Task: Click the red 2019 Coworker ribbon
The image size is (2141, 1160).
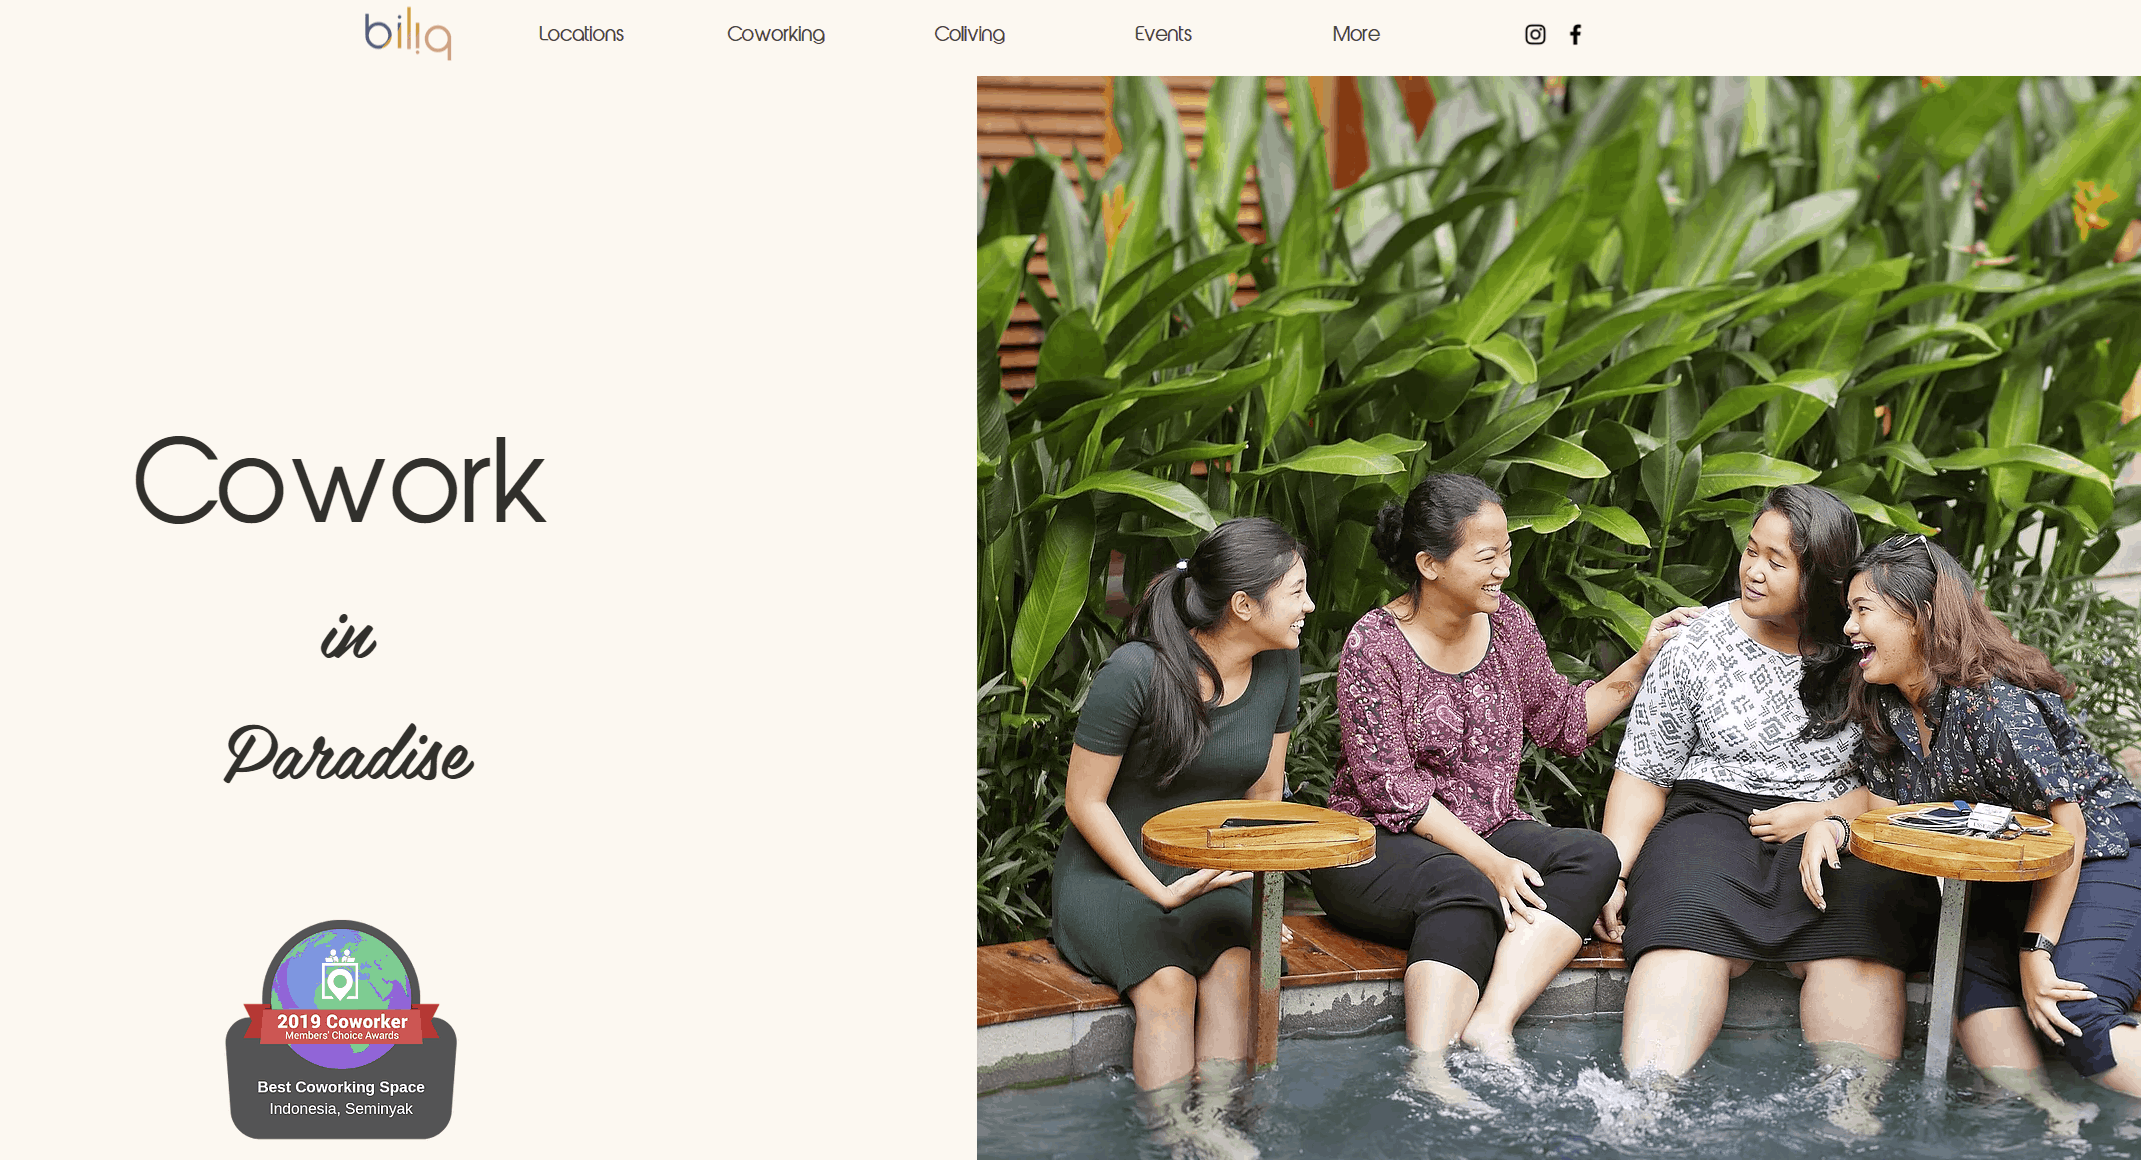Action: (342, 1025)
